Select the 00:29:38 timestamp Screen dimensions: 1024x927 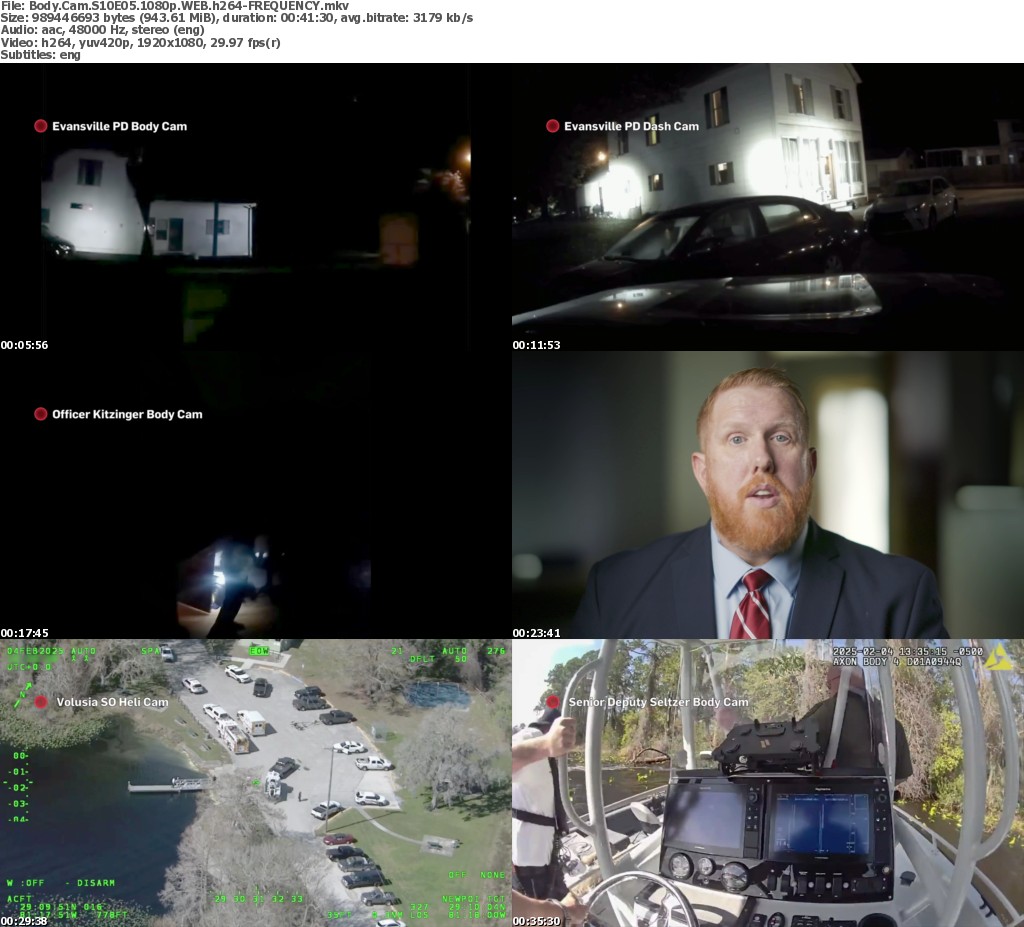pos(24,921)
